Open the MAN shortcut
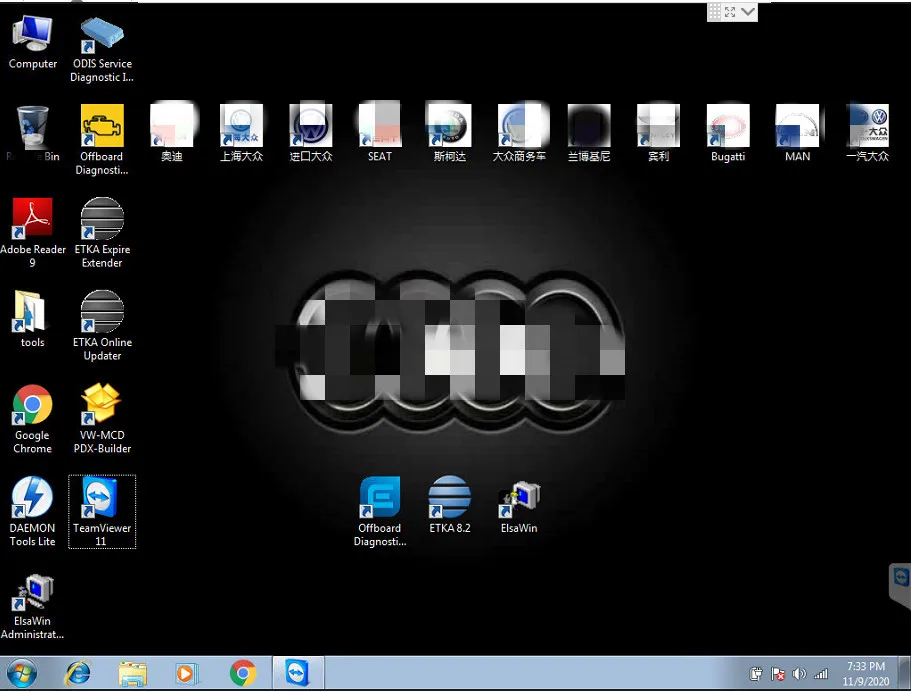 tap(797, 134)
